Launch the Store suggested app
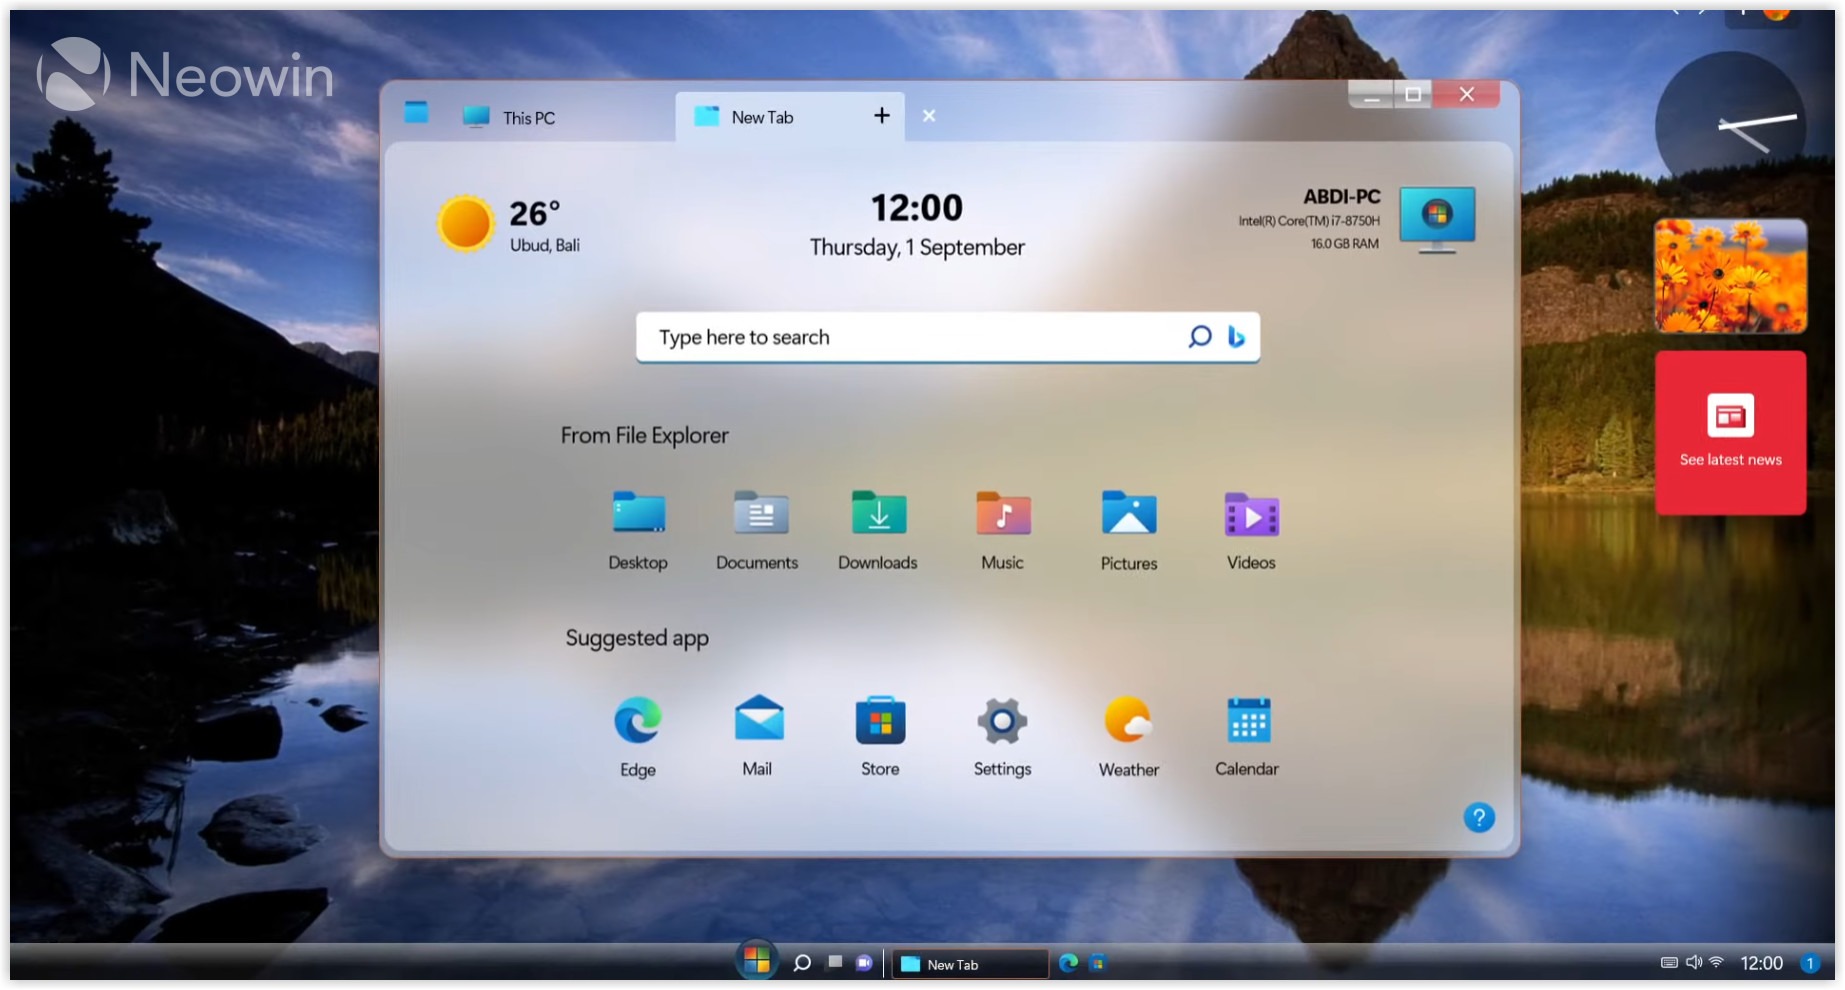The width and height of the screenshot is (1845, 990). point(880,720)
